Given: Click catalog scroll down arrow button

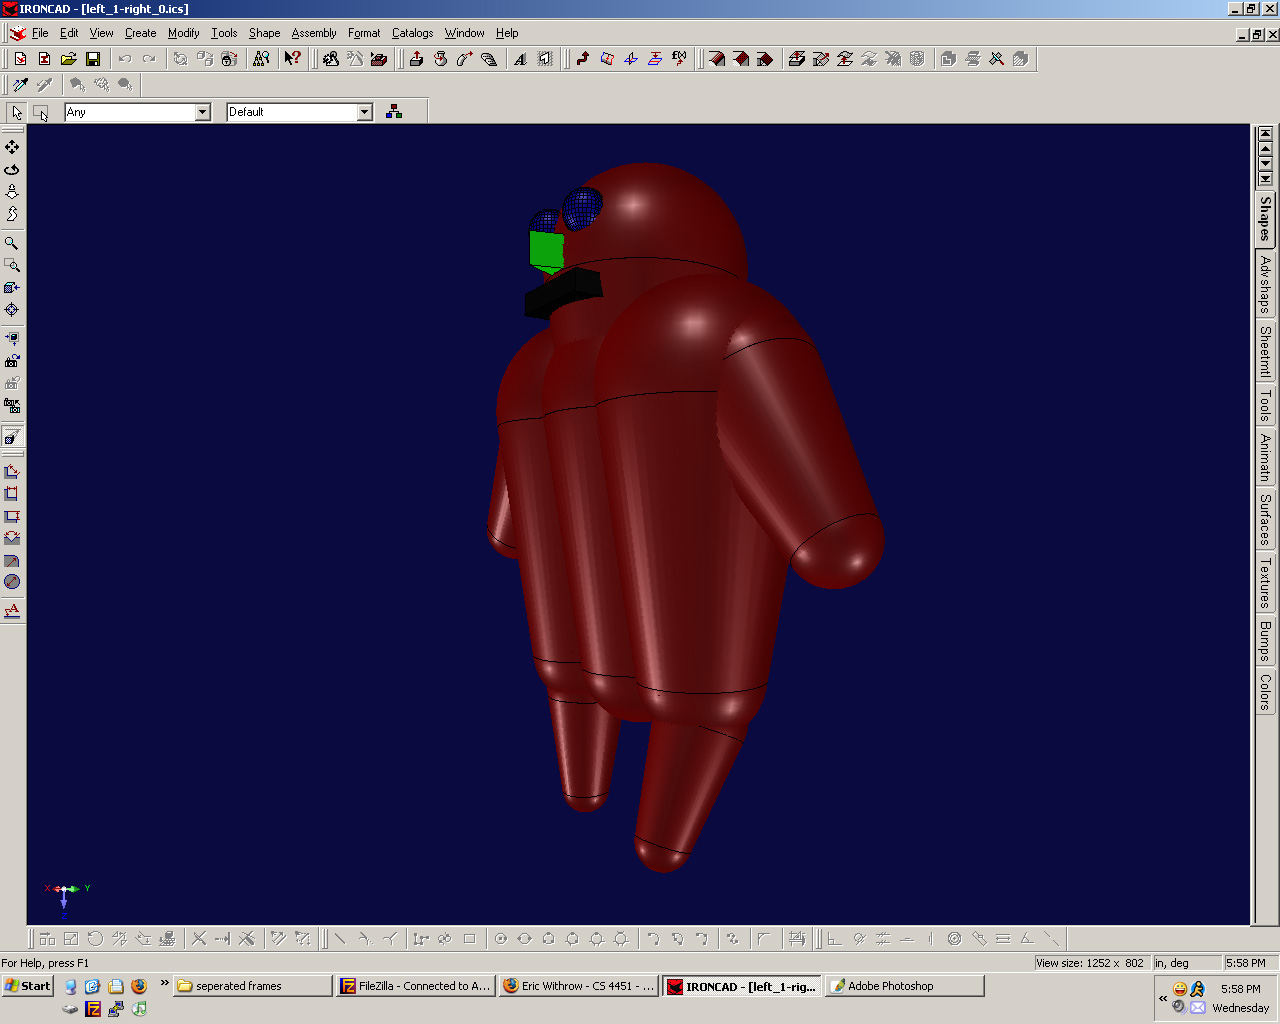Looking at the screenshot, I should pos(1265,164).
